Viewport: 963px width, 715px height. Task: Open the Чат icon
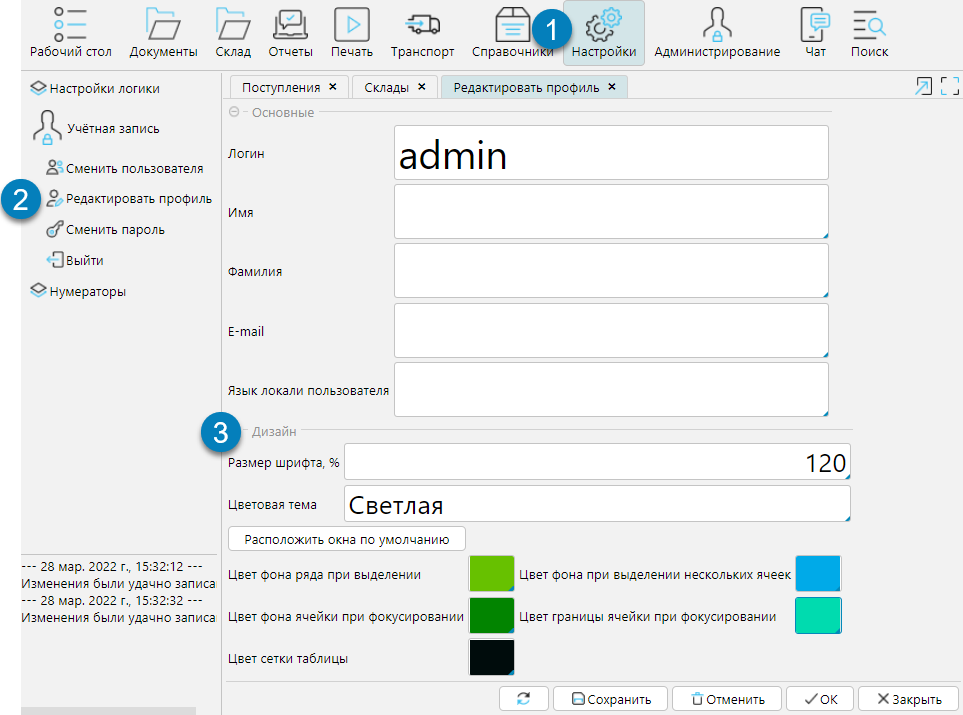tap(816, 32)
